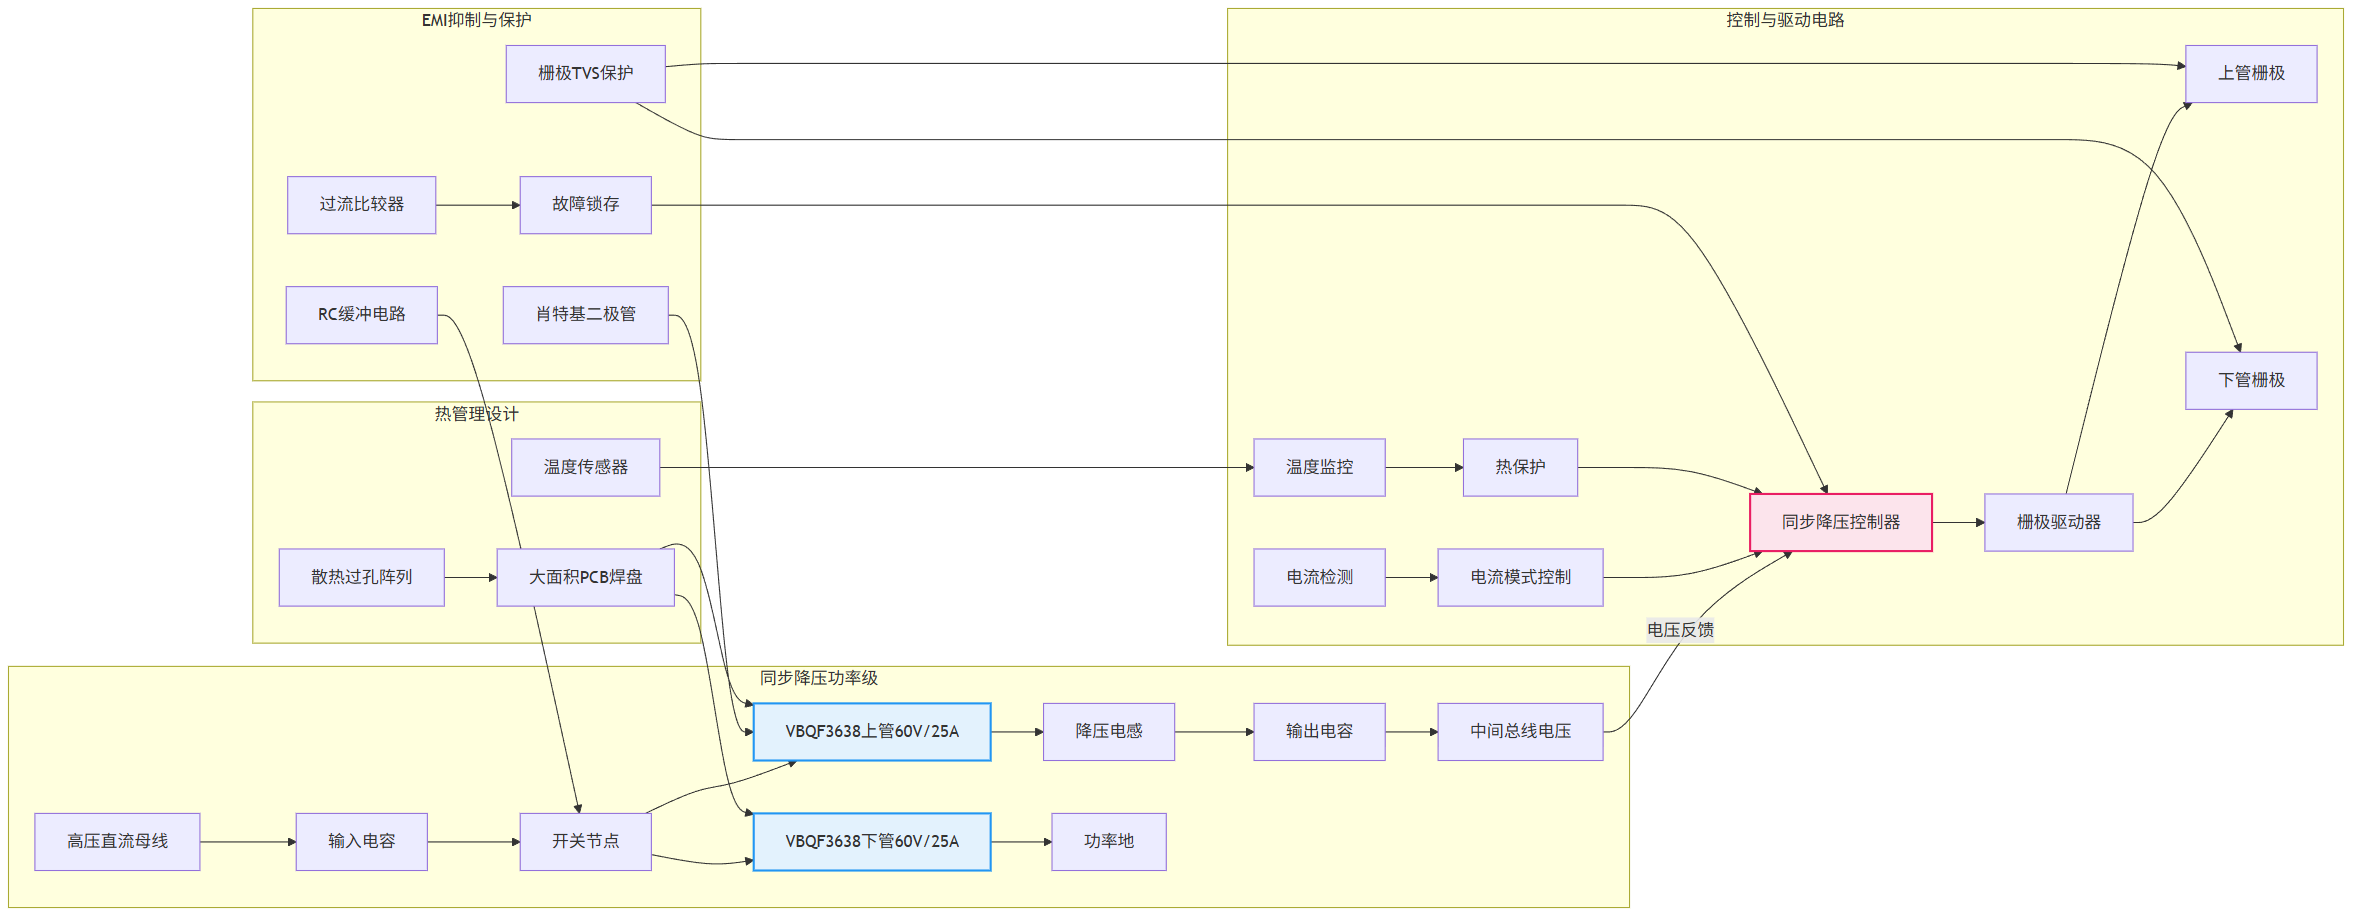Select the 温度监控 node
Image resolution: width=2368 pixels, height=924 pixels.
[1320, 468]
